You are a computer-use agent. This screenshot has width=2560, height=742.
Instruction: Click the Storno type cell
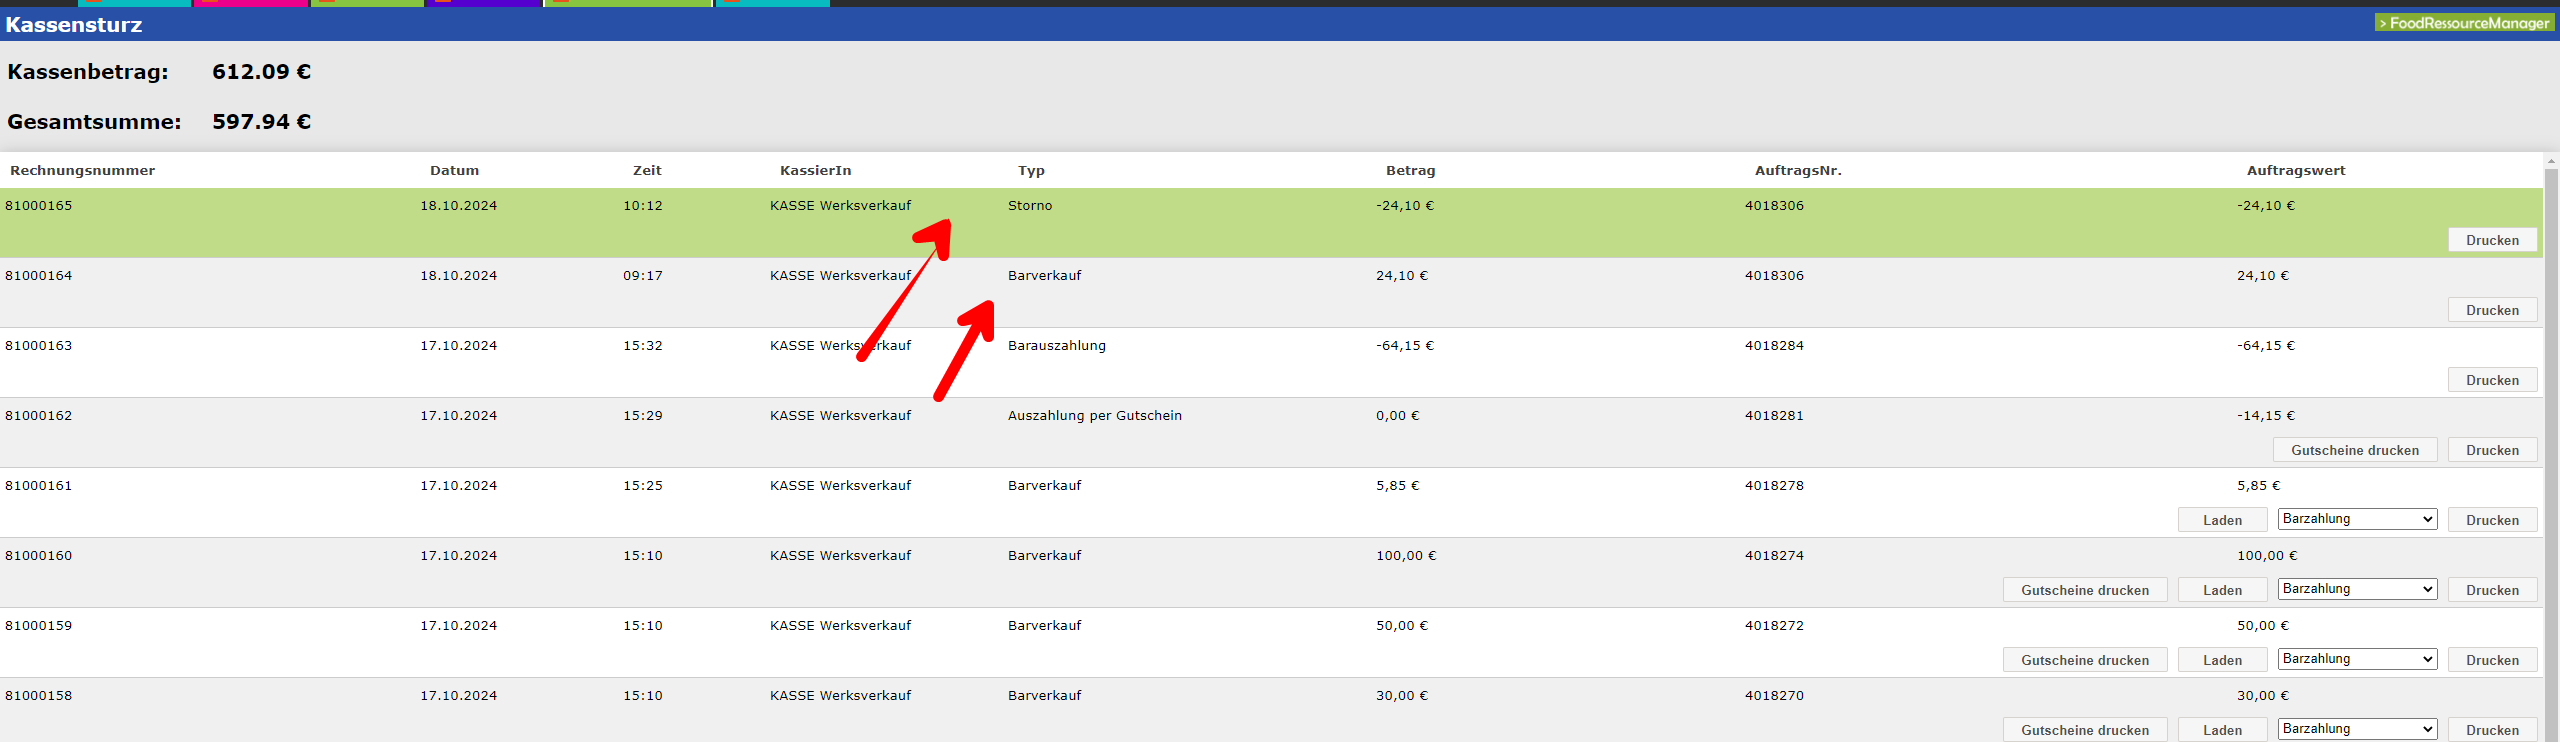(1030, 205)
